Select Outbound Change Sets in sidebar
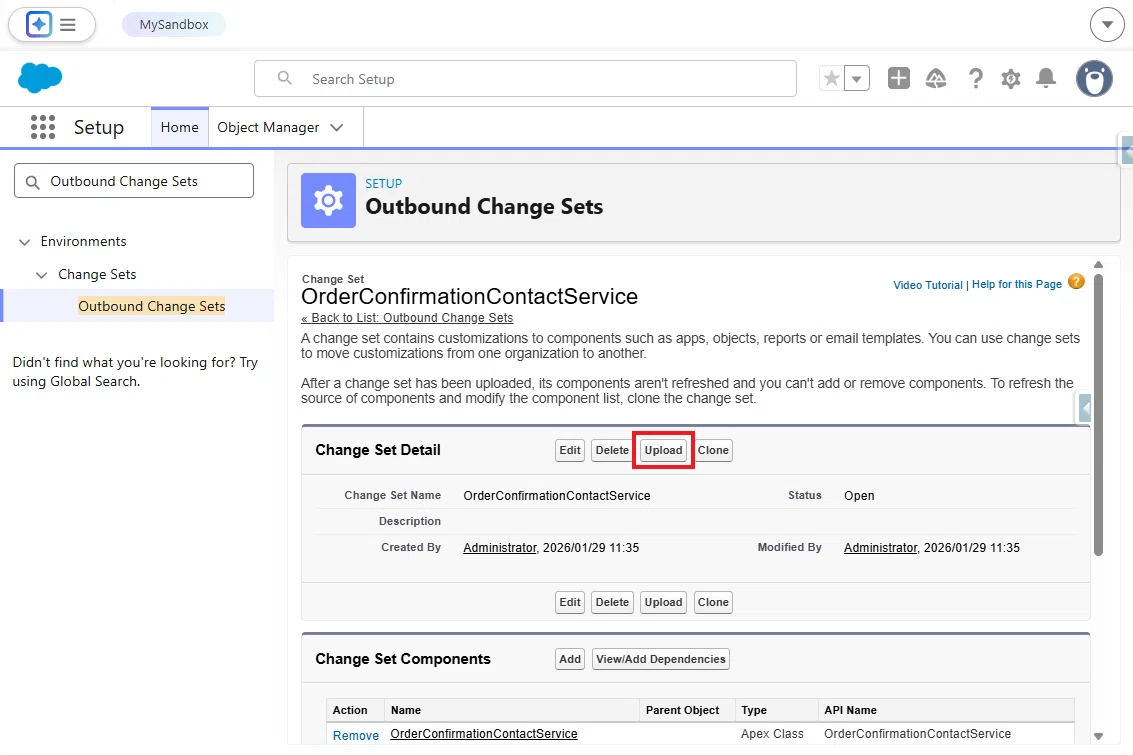 (x=152, y=306)
